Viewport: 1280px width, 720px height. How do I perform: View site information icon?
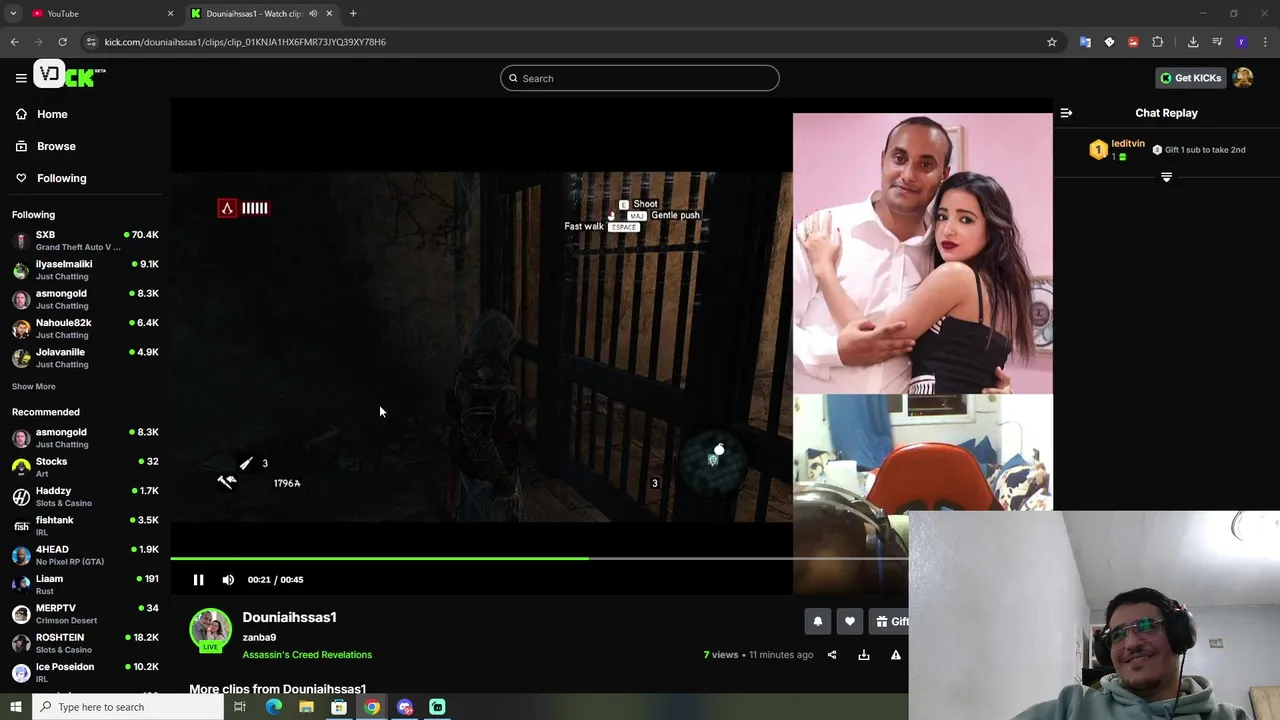click(x=91, y=42)
